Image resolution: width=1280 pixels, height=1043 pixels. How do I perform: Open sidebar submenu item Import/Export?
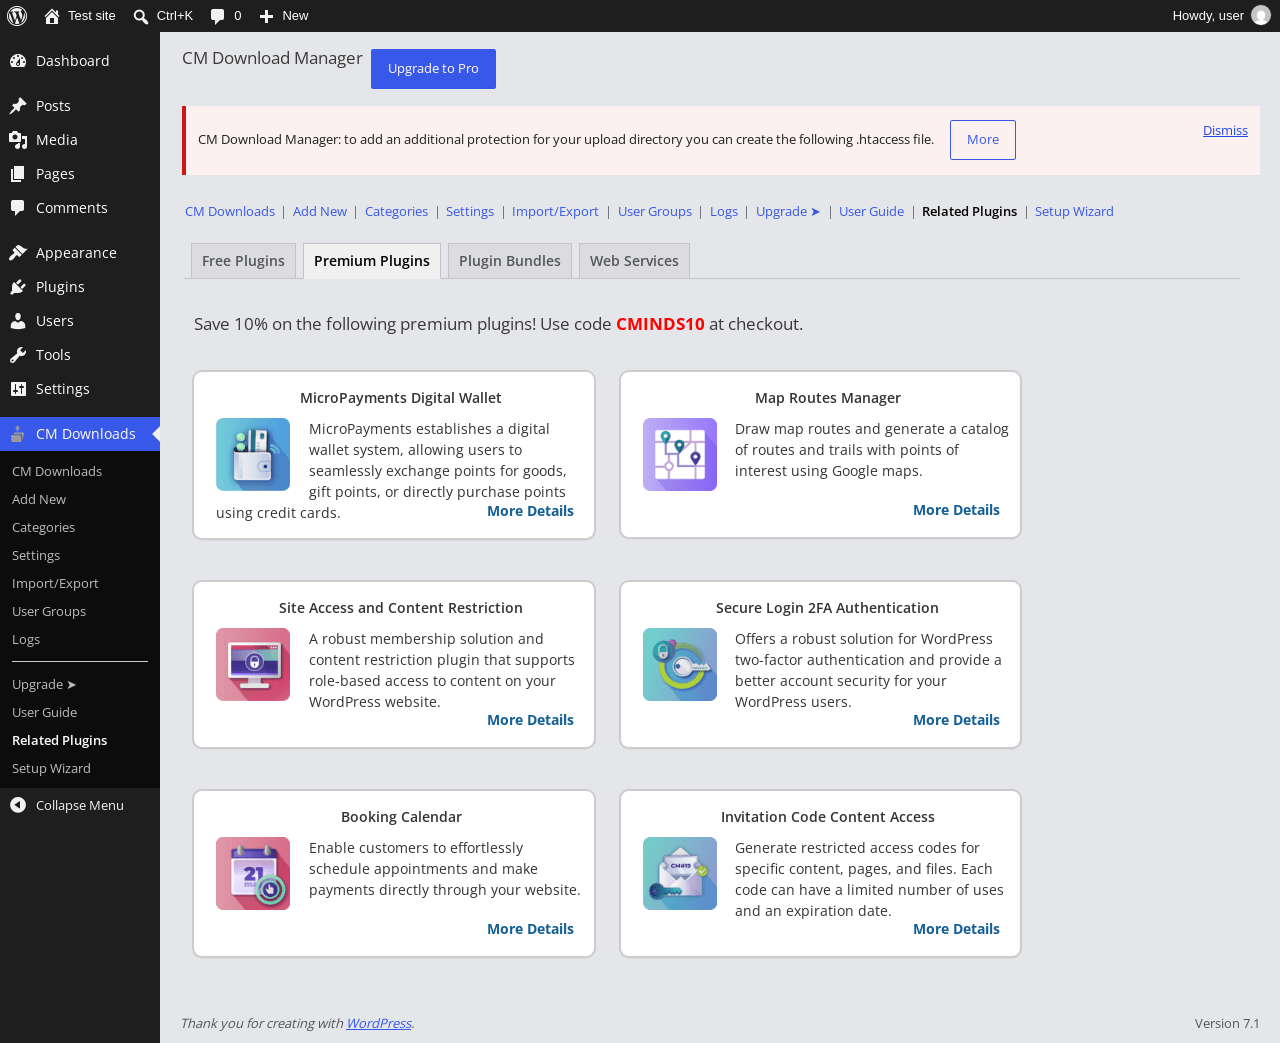pyautogui.click(x=80, y=583)
